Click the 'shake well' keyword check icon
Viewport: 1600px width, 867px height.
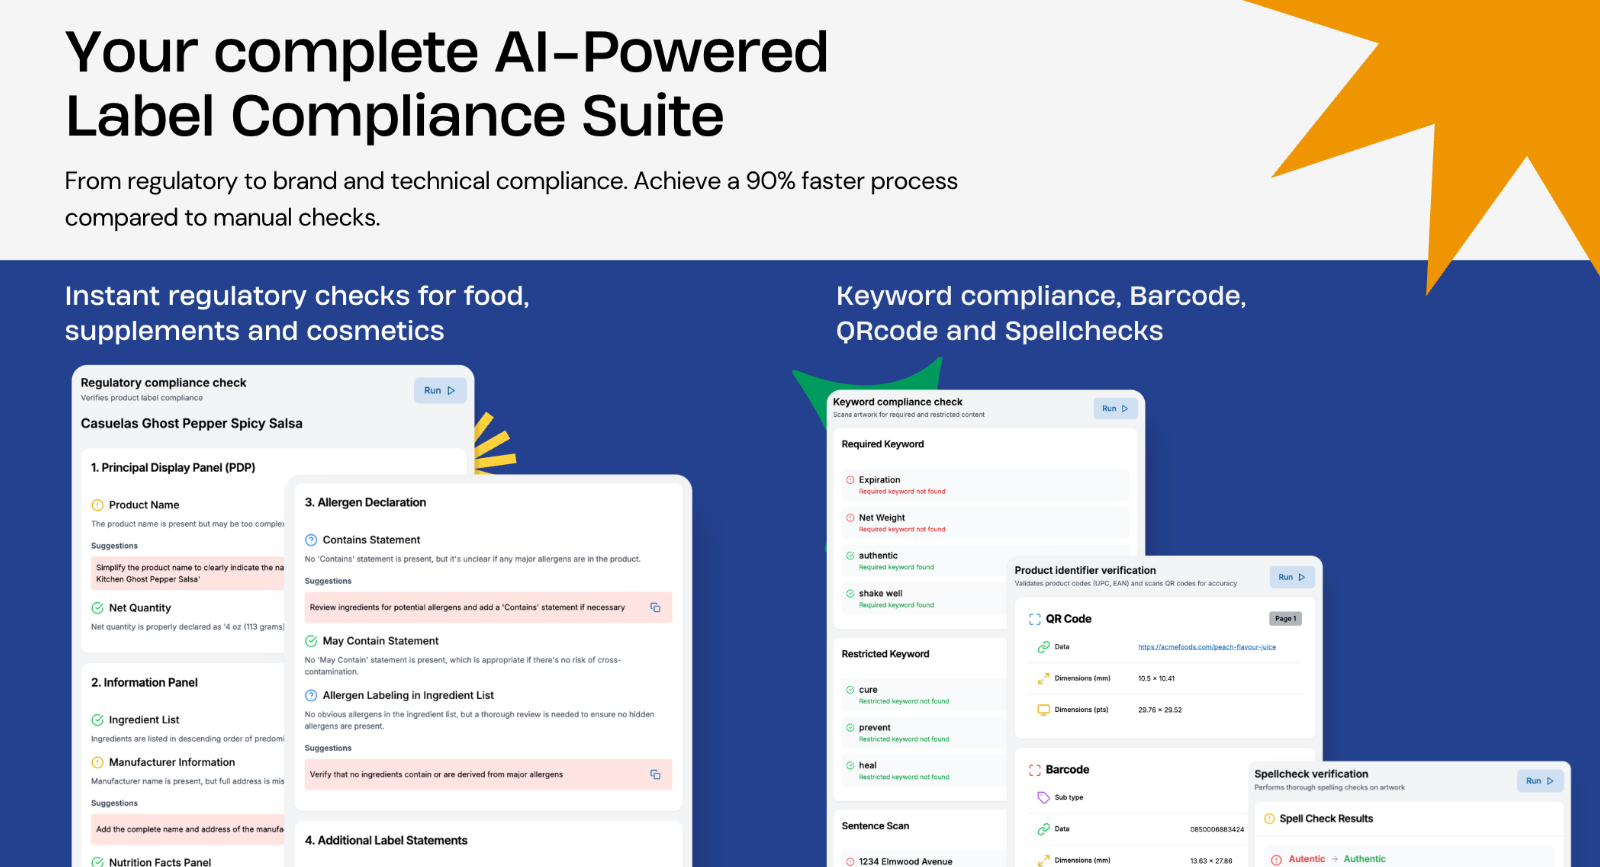(x=850, y=593)
